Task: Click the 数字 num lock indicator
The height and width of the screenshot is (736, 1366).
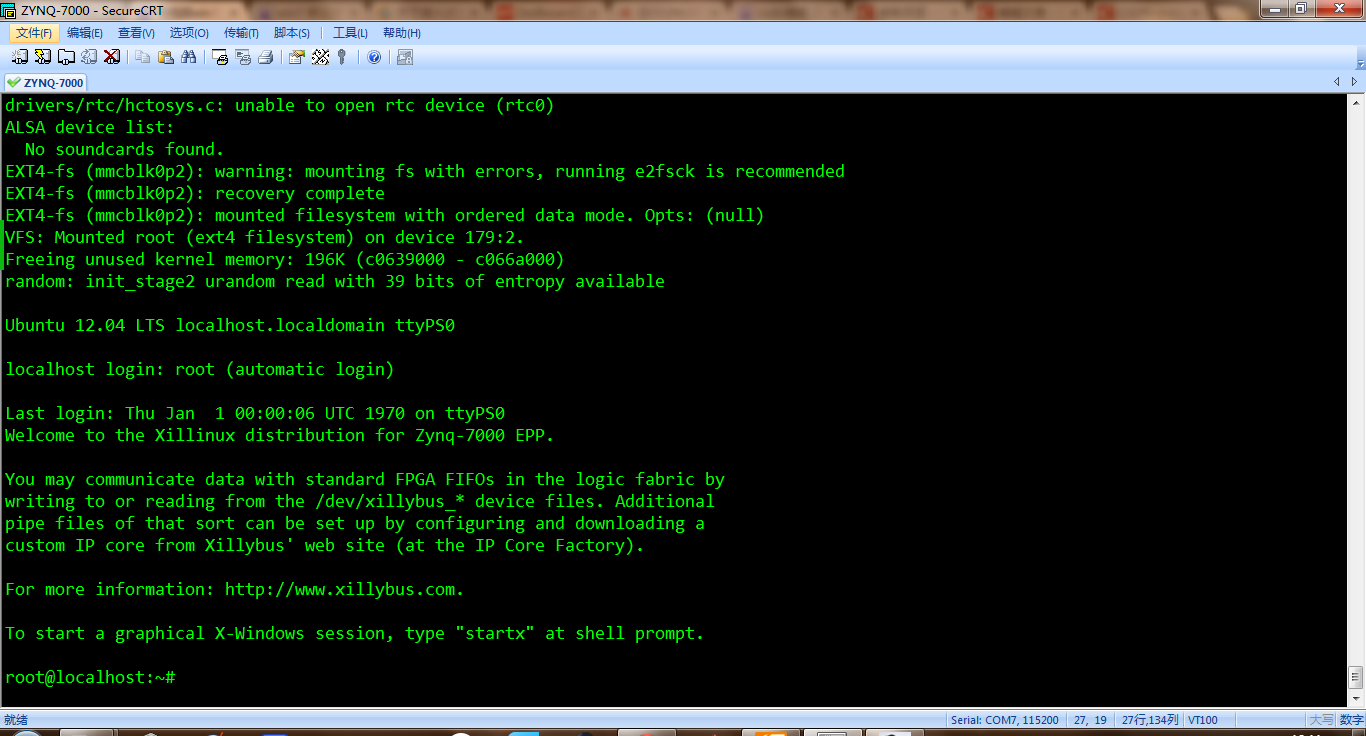Action: point(1350,720)
